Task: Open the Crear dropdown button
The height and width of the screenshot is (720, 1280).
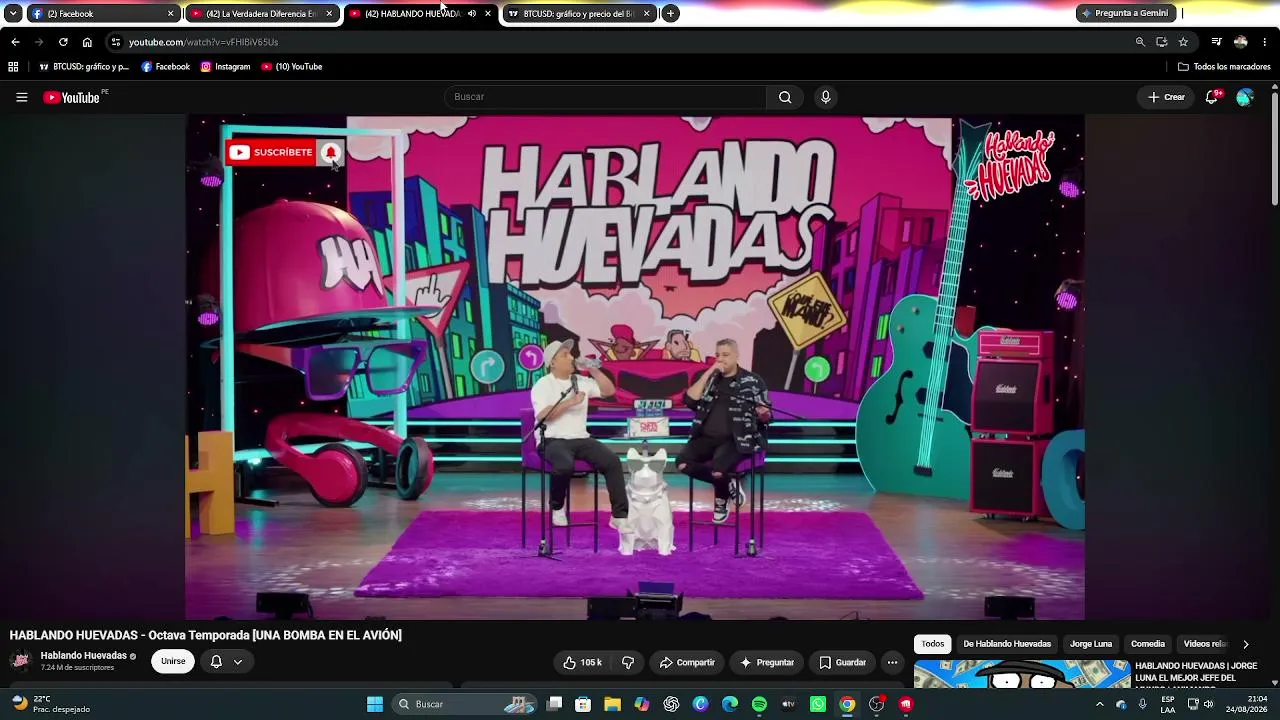Action: (1166, 97)
